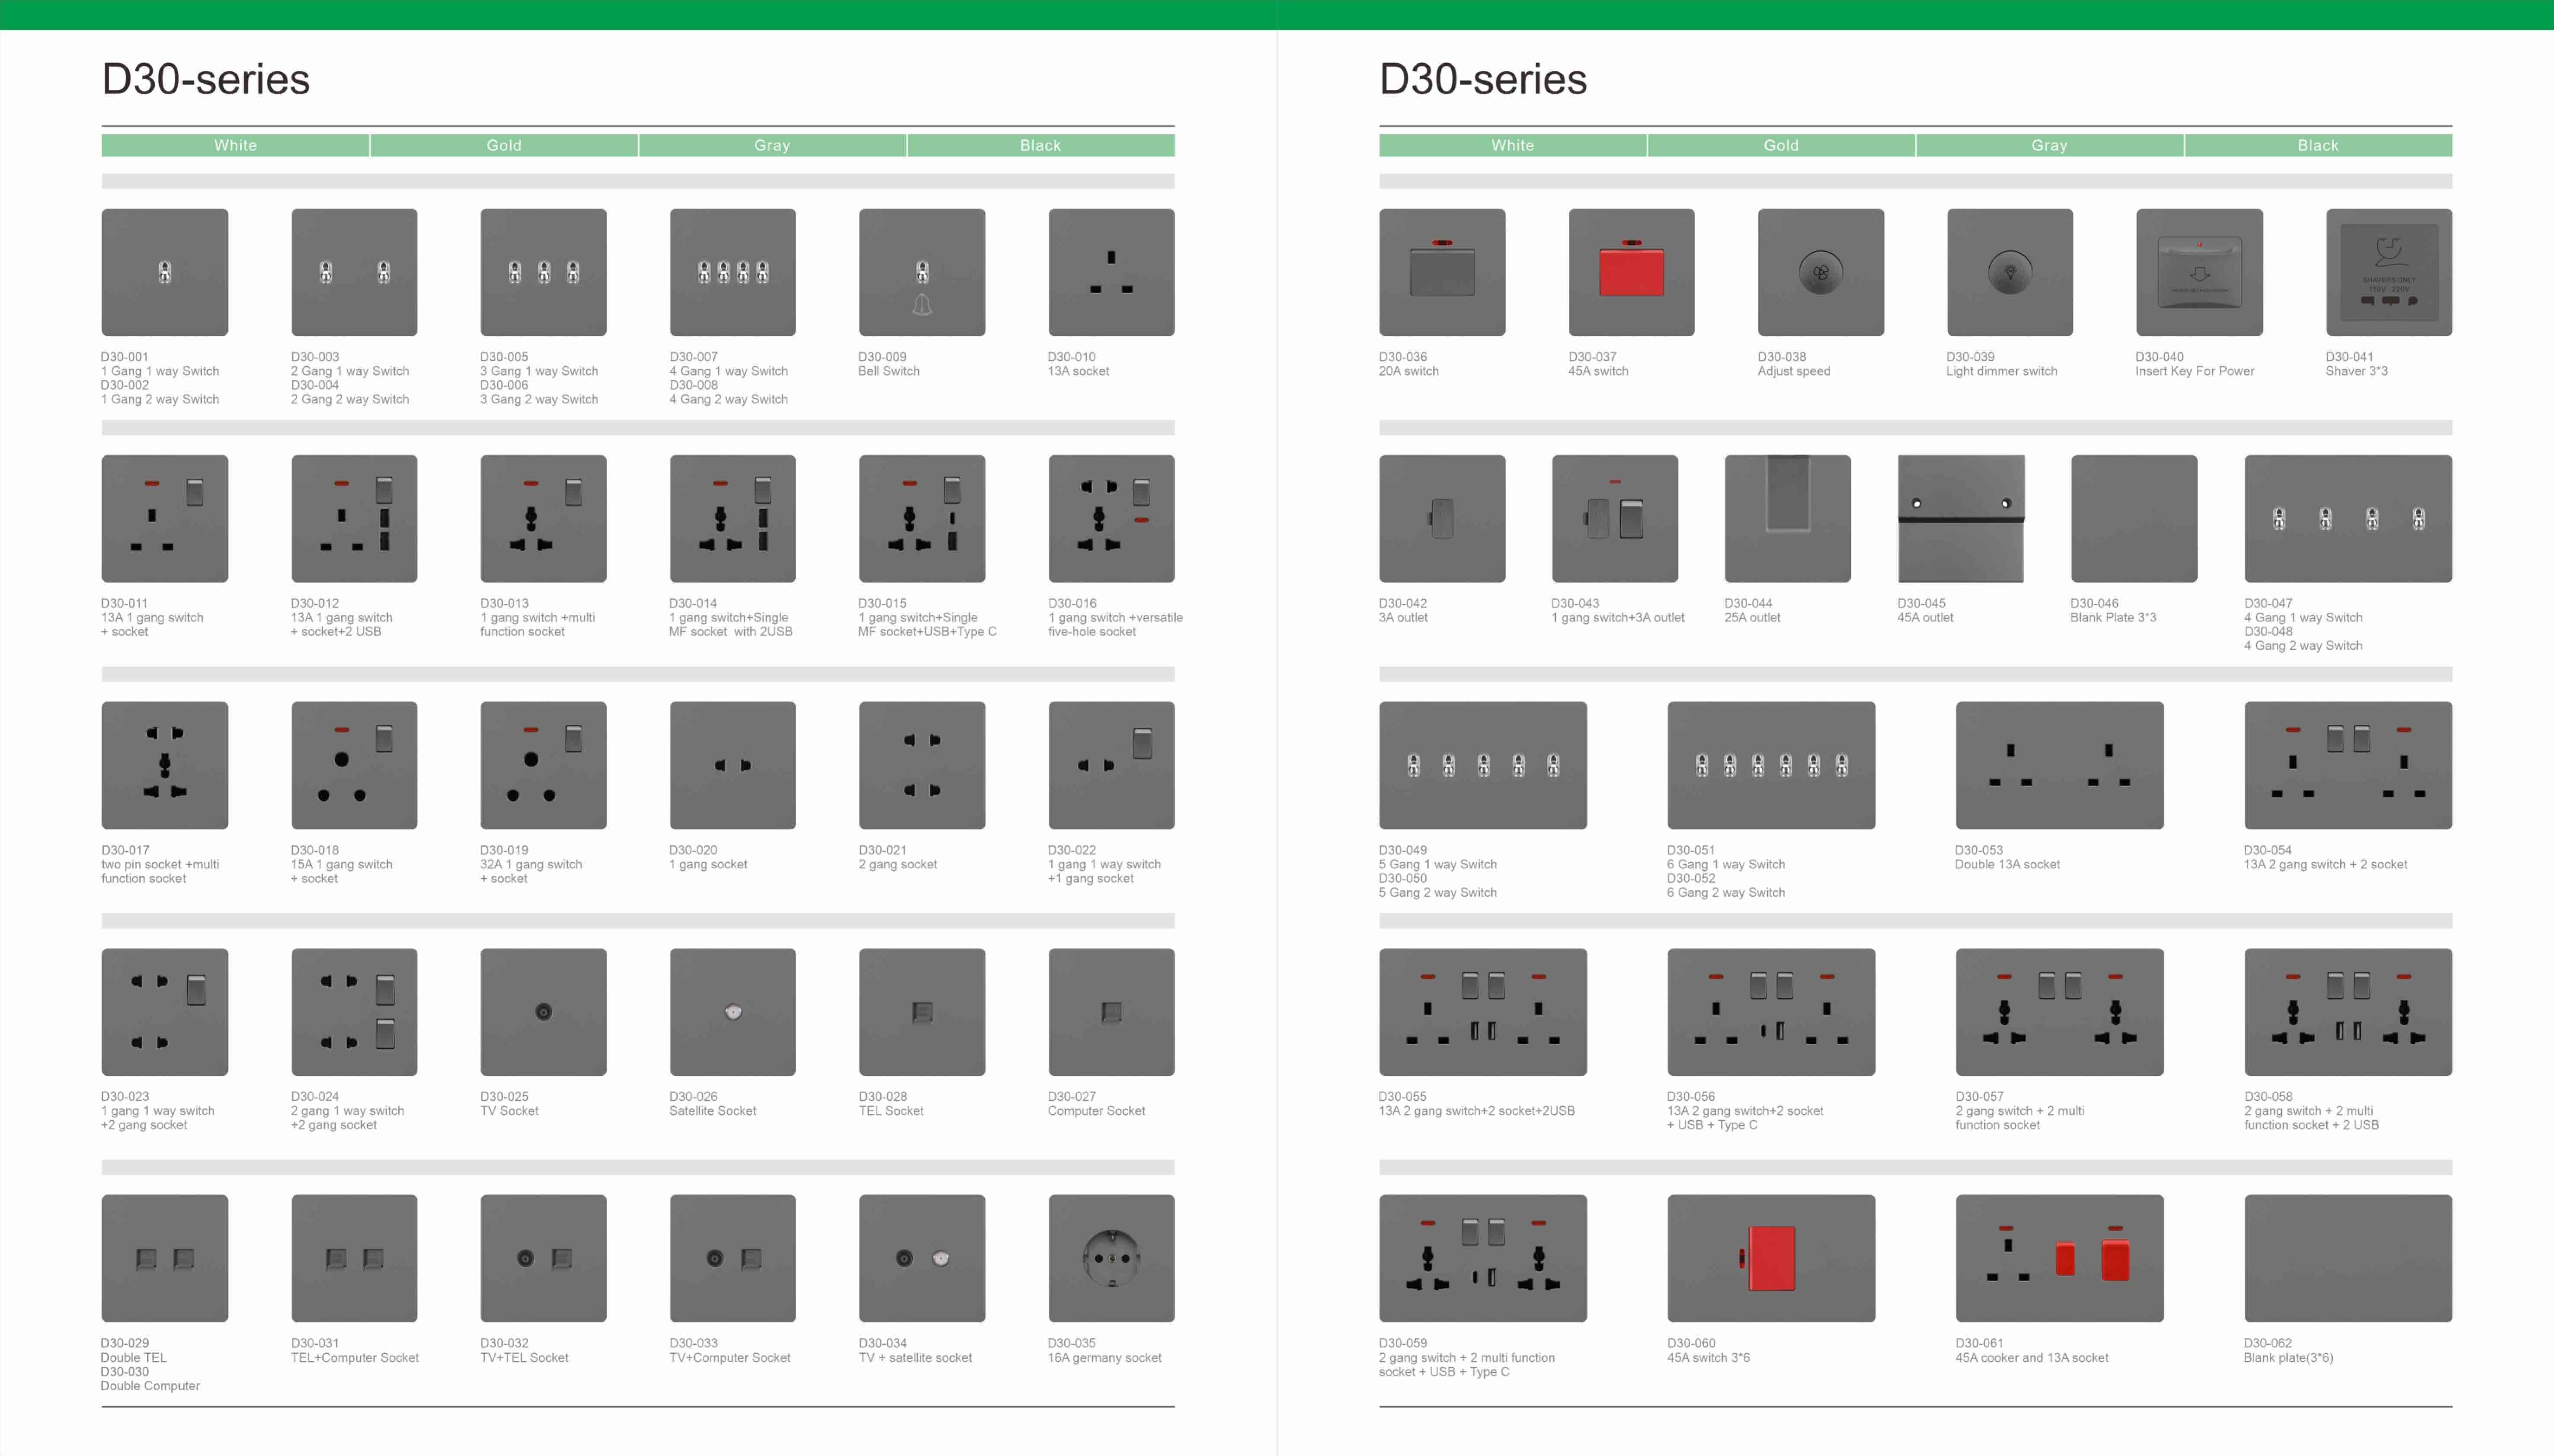This screenshot has width=2554, height=1456.
Task: Select the 16A germany socket image
Action: (1111, 1258)
